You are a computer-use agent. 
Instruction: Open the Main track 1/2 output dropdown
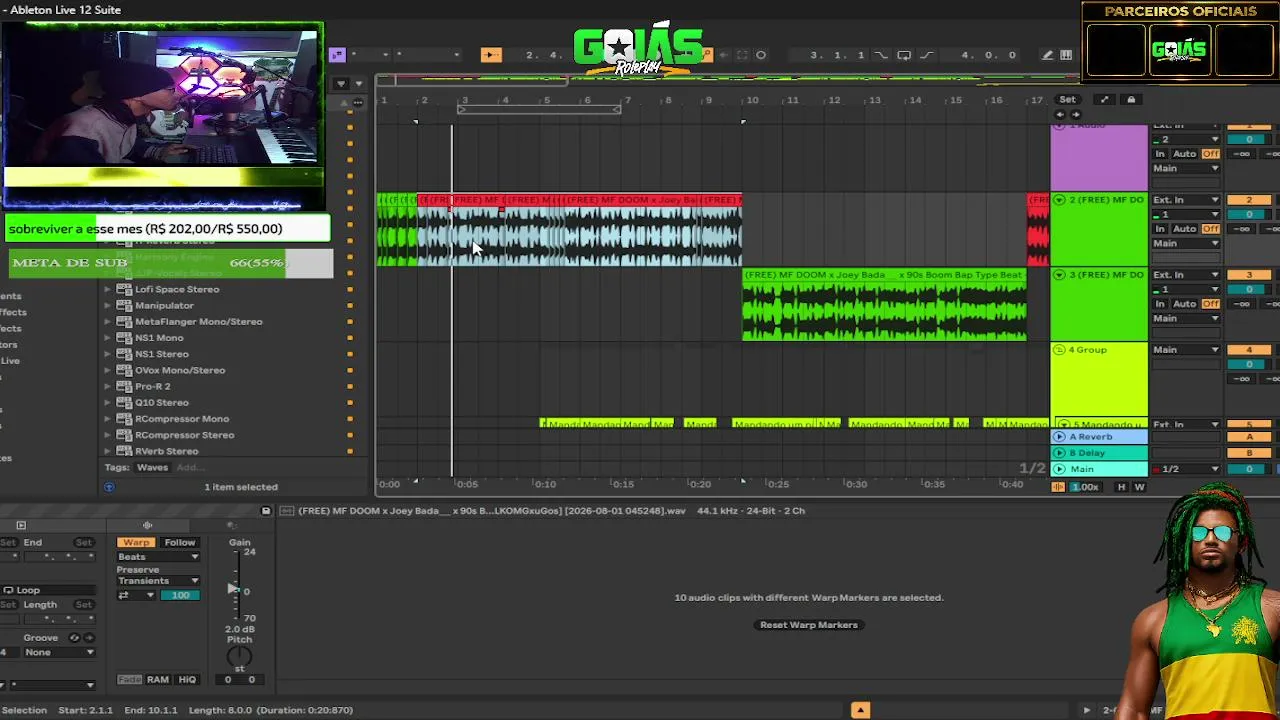click(1186, 469)
